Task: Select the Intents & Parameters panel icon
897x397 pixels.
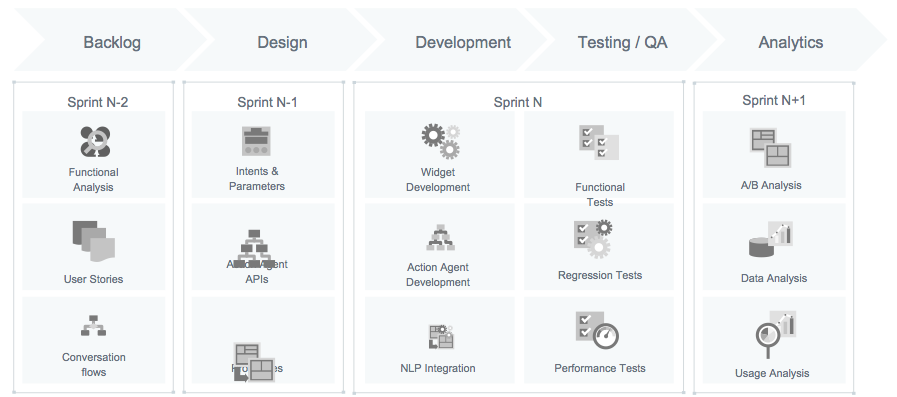Action: 256,141
